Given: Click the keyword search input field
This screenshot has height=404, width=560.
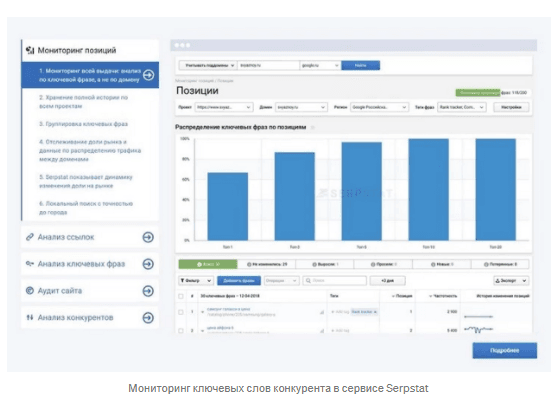Looking at the screenshot, I should coord(335,281).
